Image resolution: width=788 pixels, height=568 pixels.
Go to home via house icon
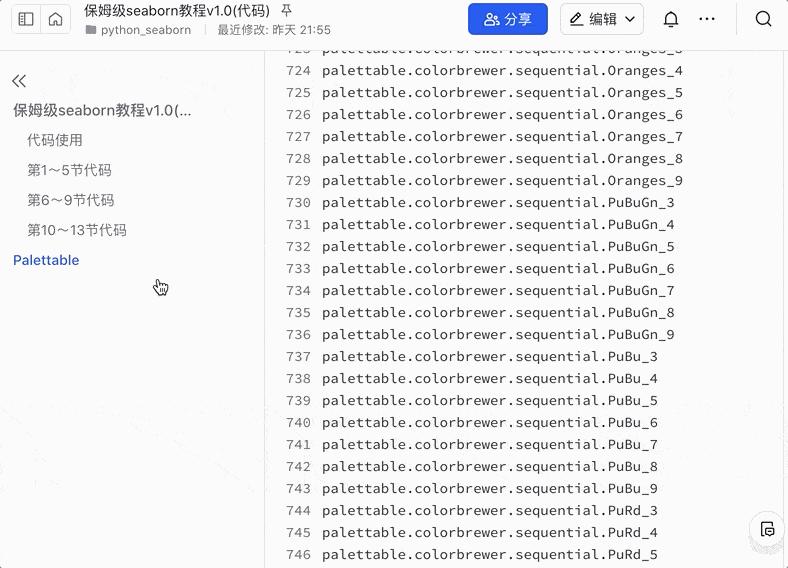(x=55, y=19)
